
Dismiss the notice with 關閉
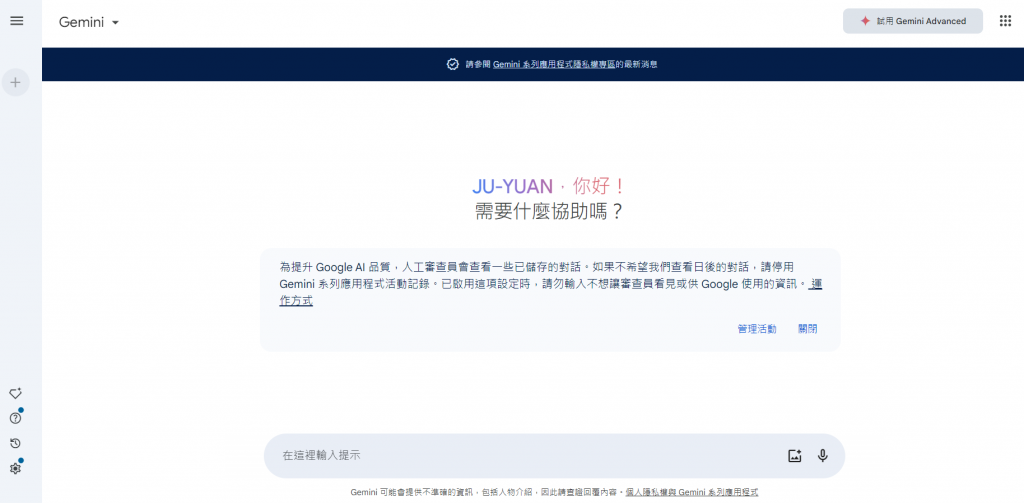click(807, 329)
